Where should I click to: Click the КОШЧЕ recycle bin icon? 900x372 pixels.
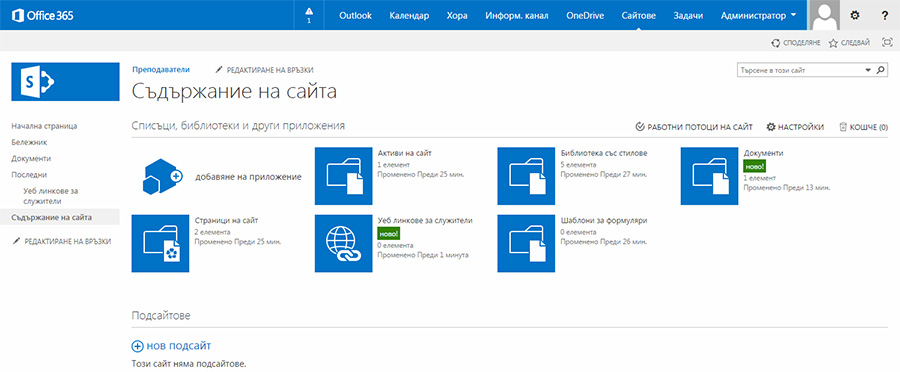pos(843,127)
